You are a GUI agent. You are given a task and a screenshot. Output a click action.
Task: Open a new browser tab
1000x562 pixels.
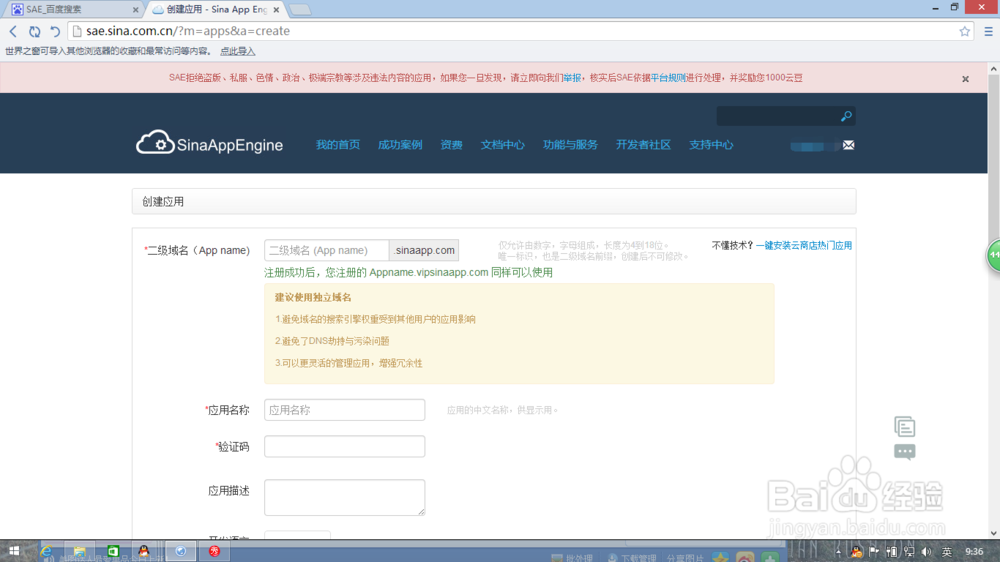300,10
